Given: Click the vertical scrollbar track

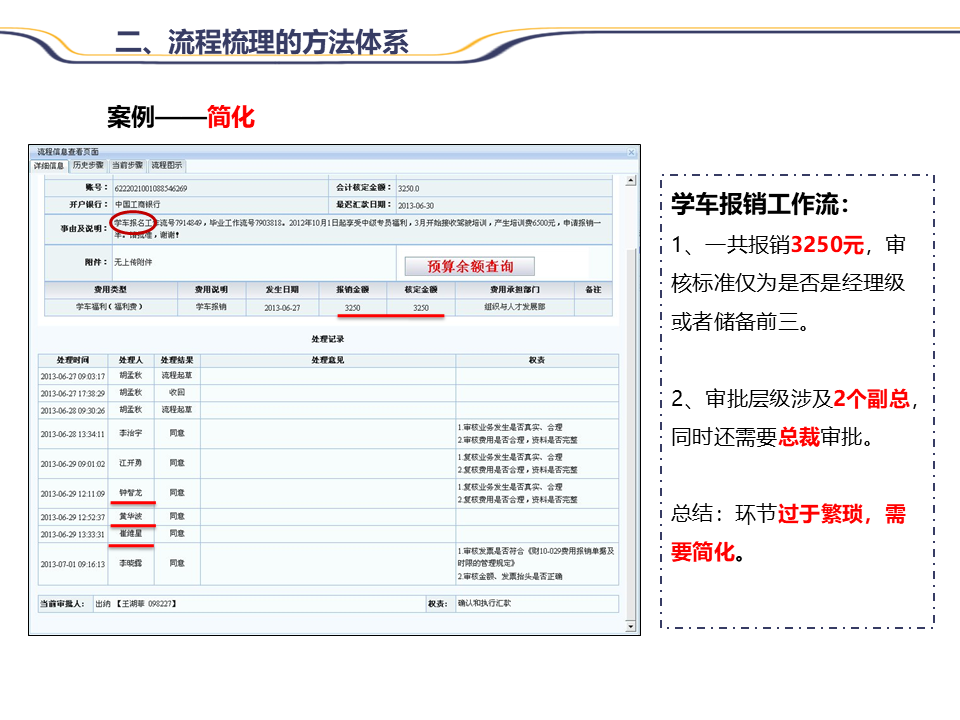Looking at the screenshot, I should (x=631, y=404).
